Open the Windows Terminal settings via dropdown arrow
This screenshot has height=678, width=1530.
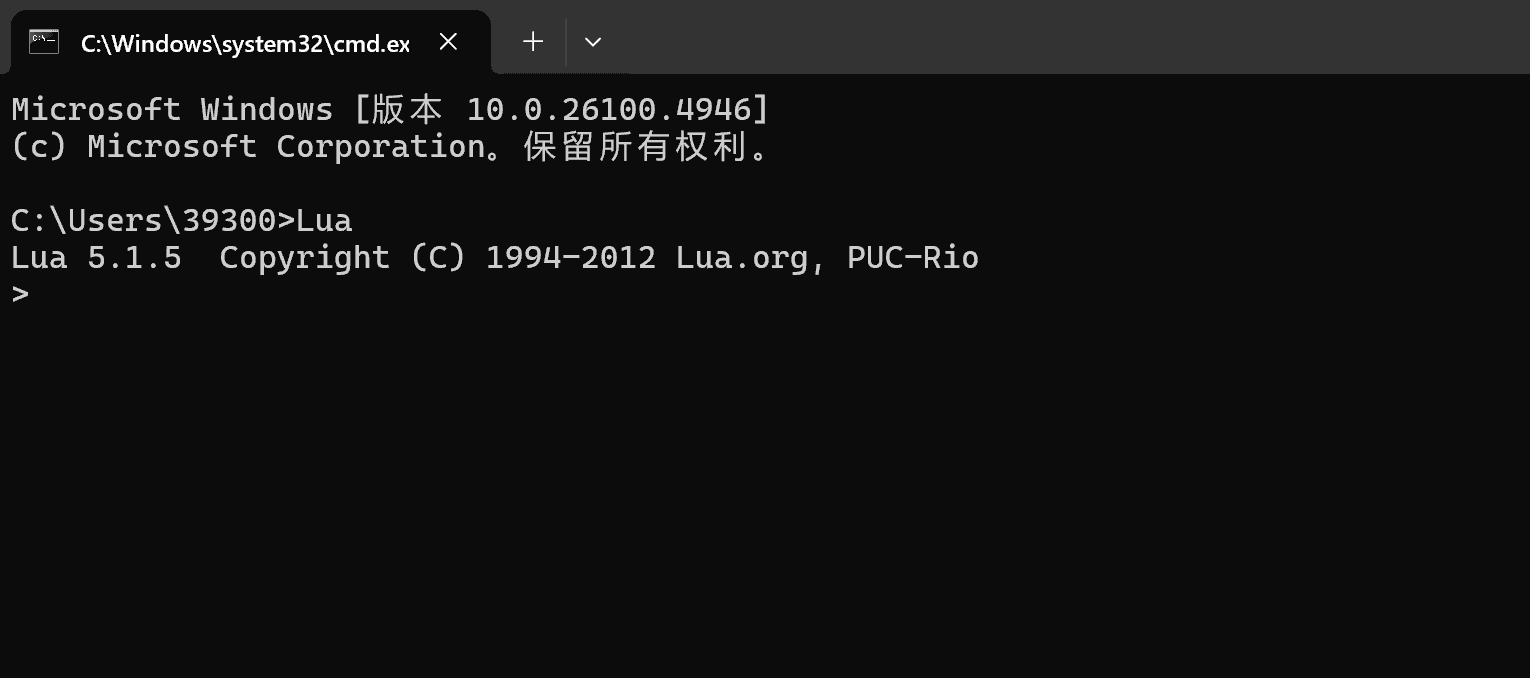[592, 42]
